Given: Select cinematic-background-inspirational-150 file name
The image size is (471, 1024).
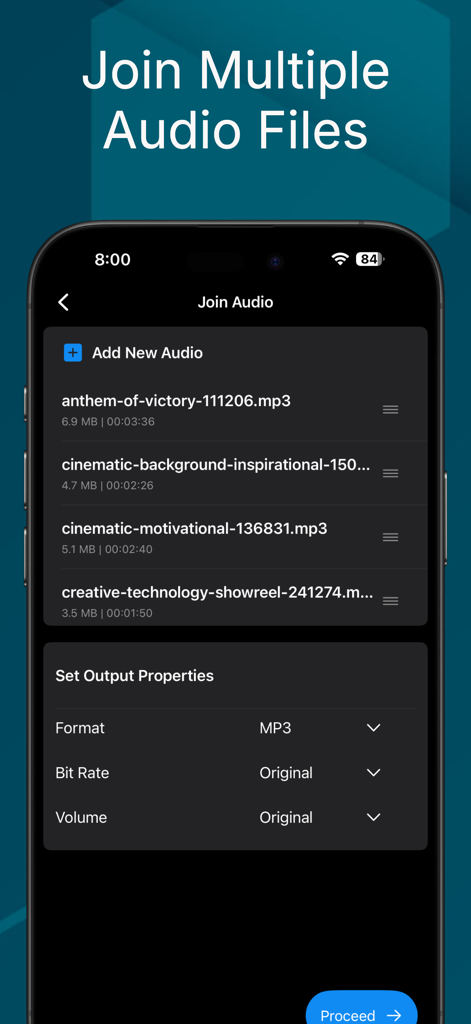Looking at the screenshot, I should pyautogui.click(x=216, y=465).
